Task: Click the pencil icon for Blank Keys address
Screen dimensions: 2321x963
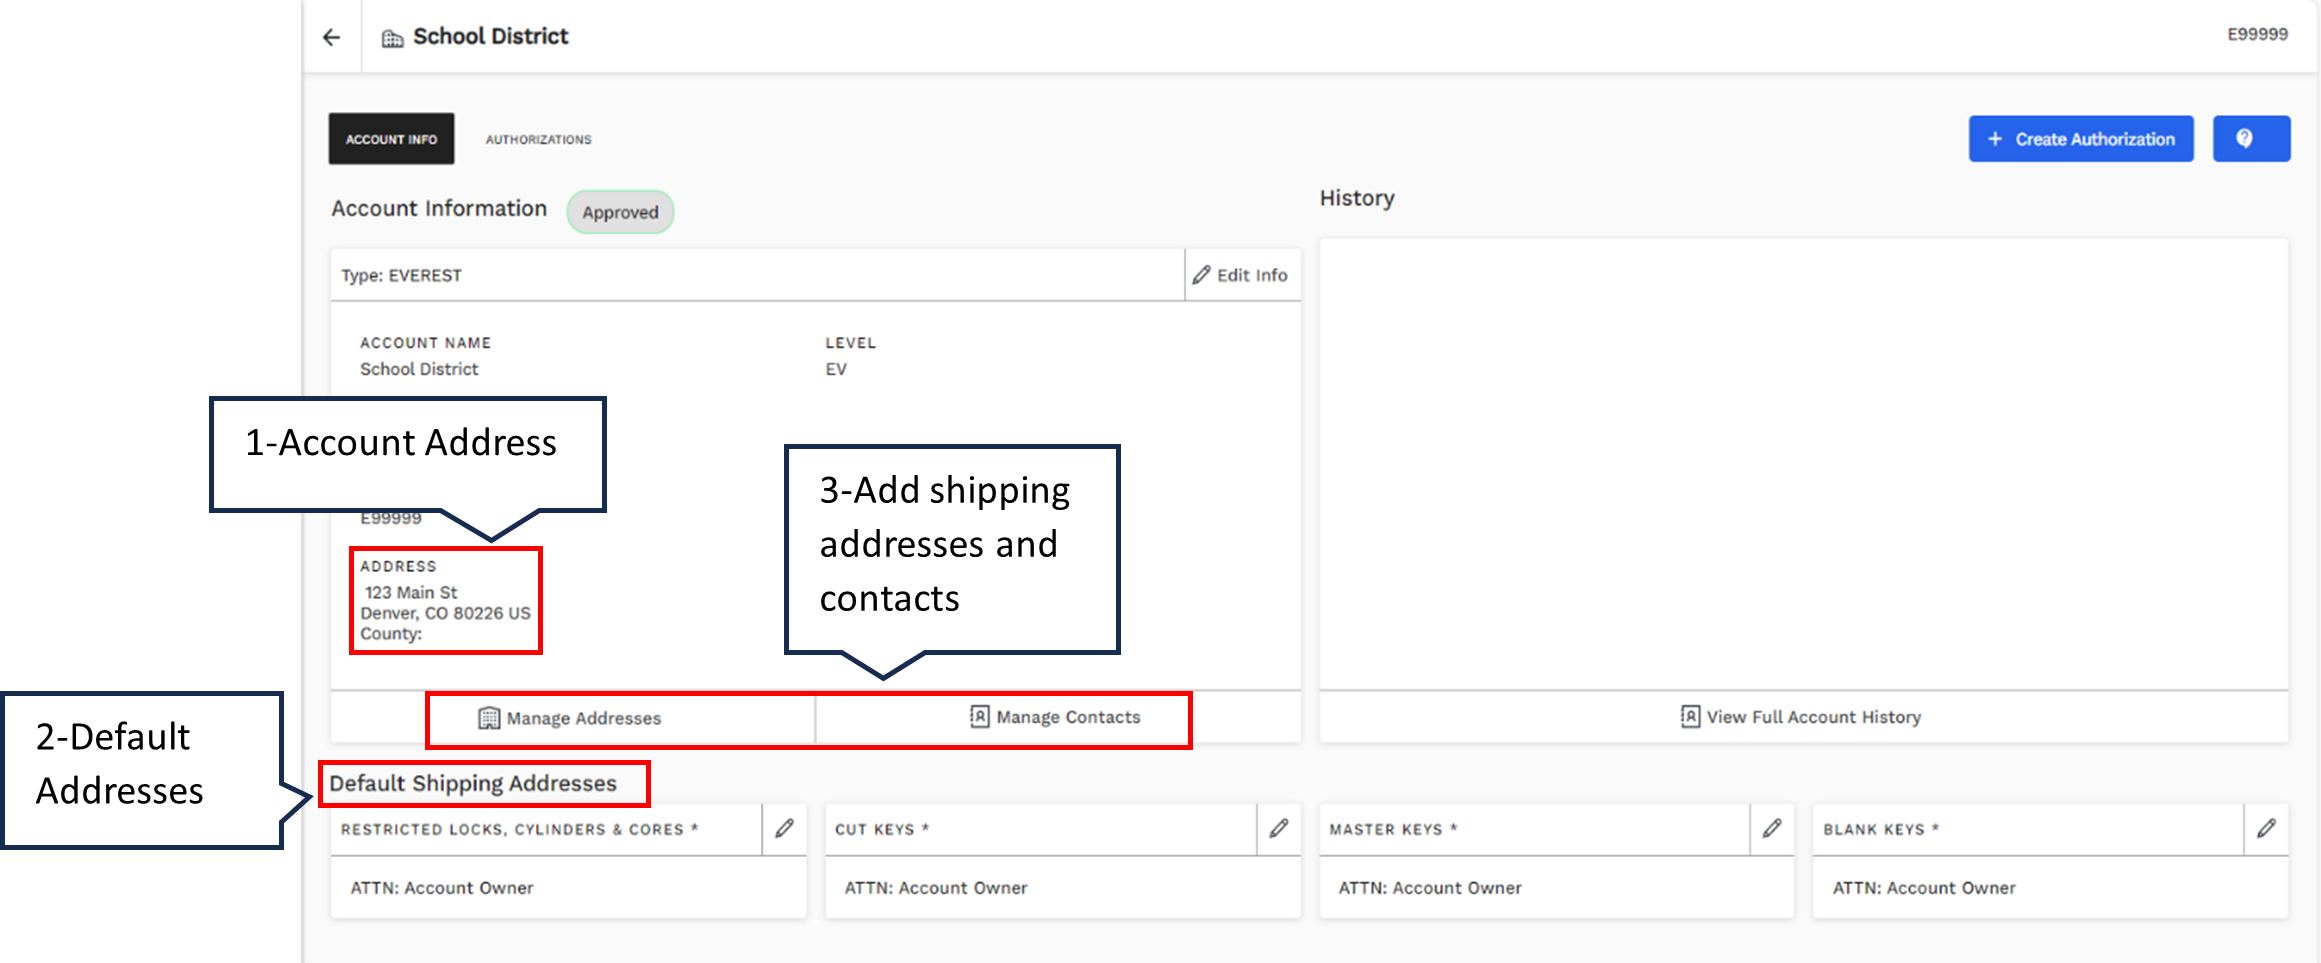Action: pyautogui.click(x=2266, y=828)
